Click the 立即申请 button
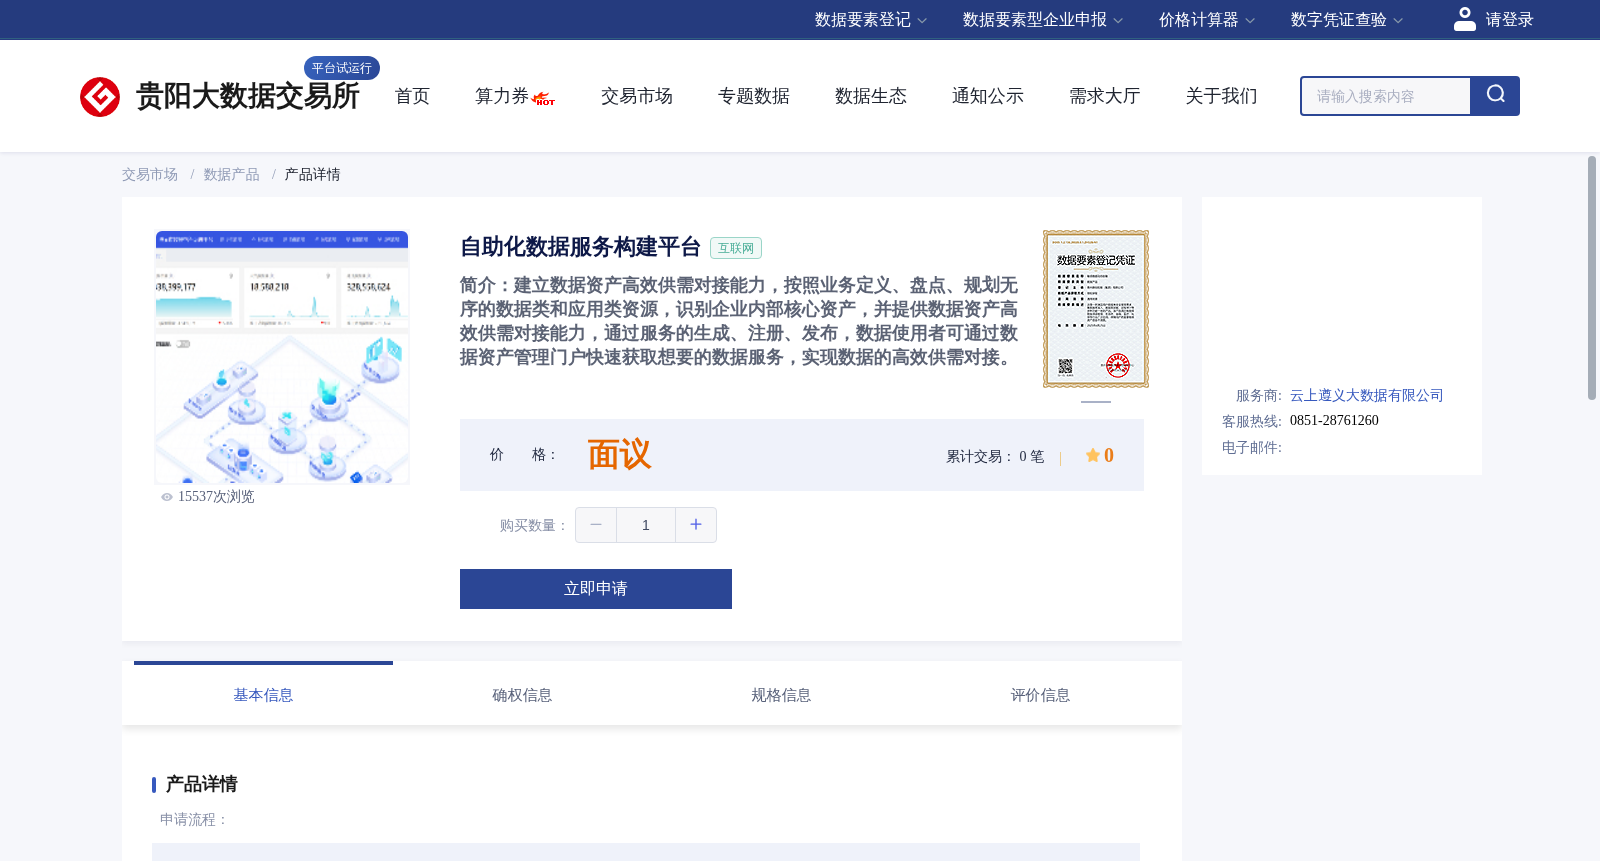Screen dimensions: 1600x861 pos(596,589)
